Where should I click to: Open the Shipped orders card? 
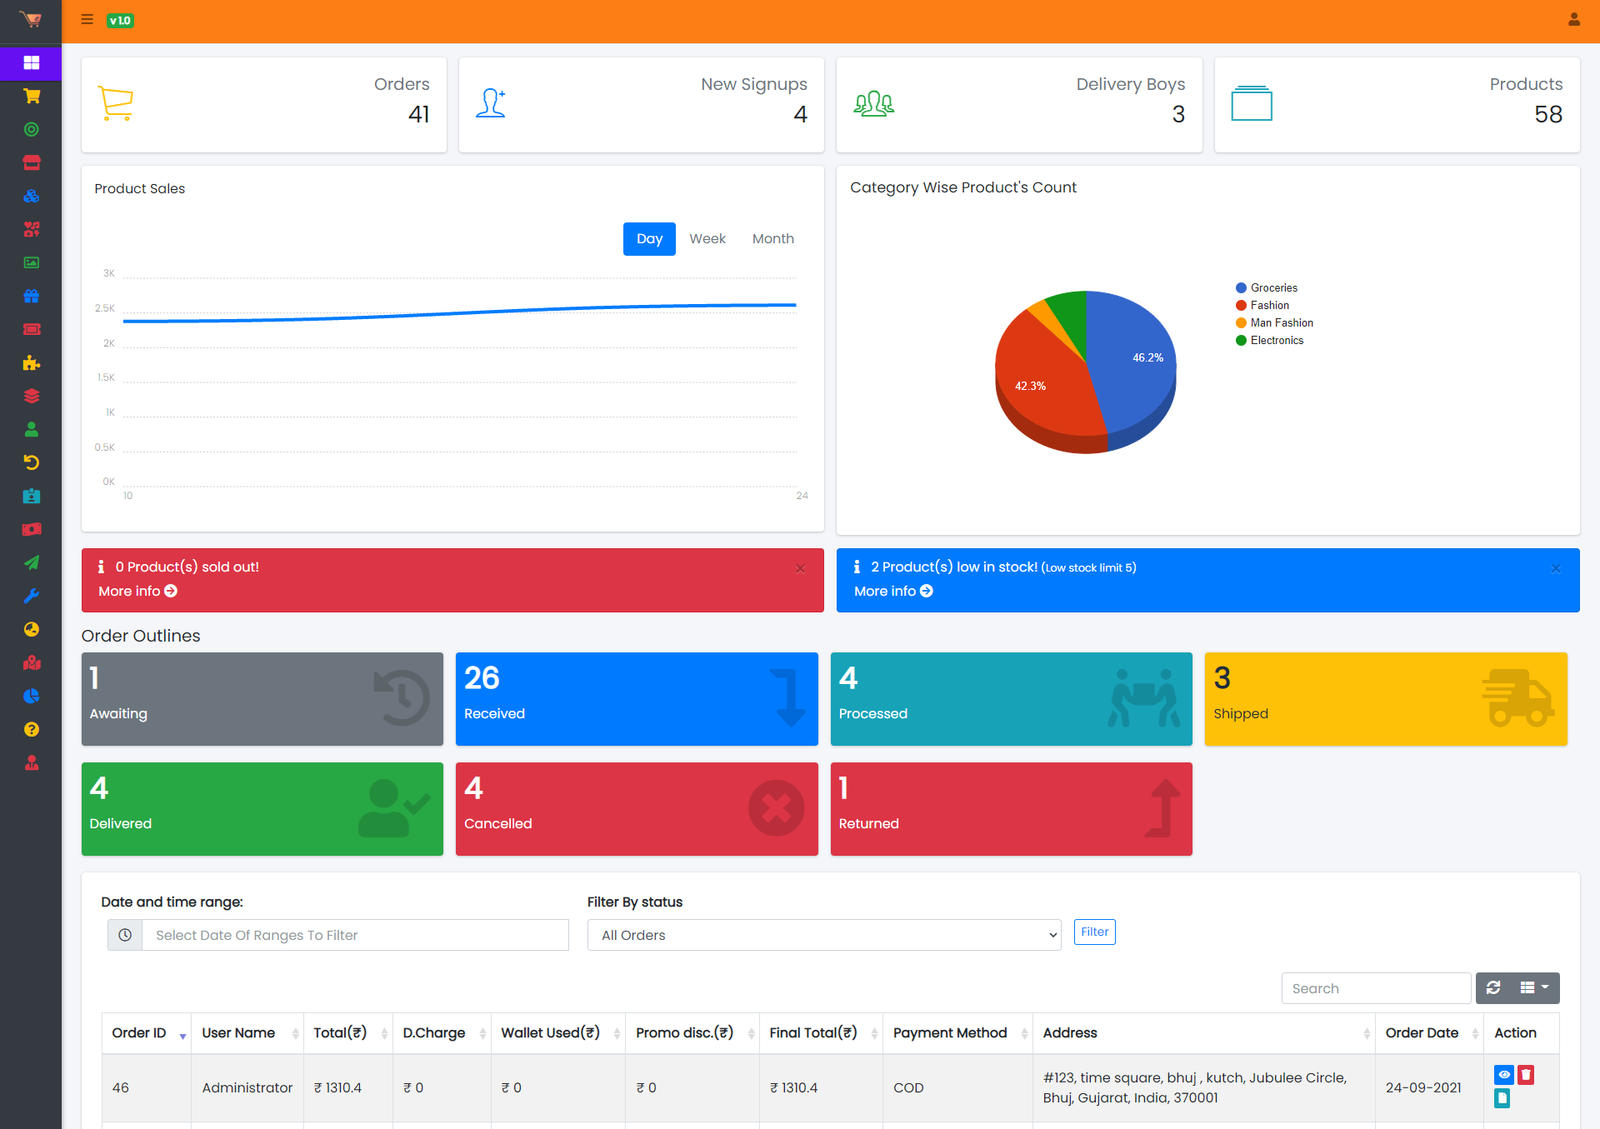[x=1386, y=699]
